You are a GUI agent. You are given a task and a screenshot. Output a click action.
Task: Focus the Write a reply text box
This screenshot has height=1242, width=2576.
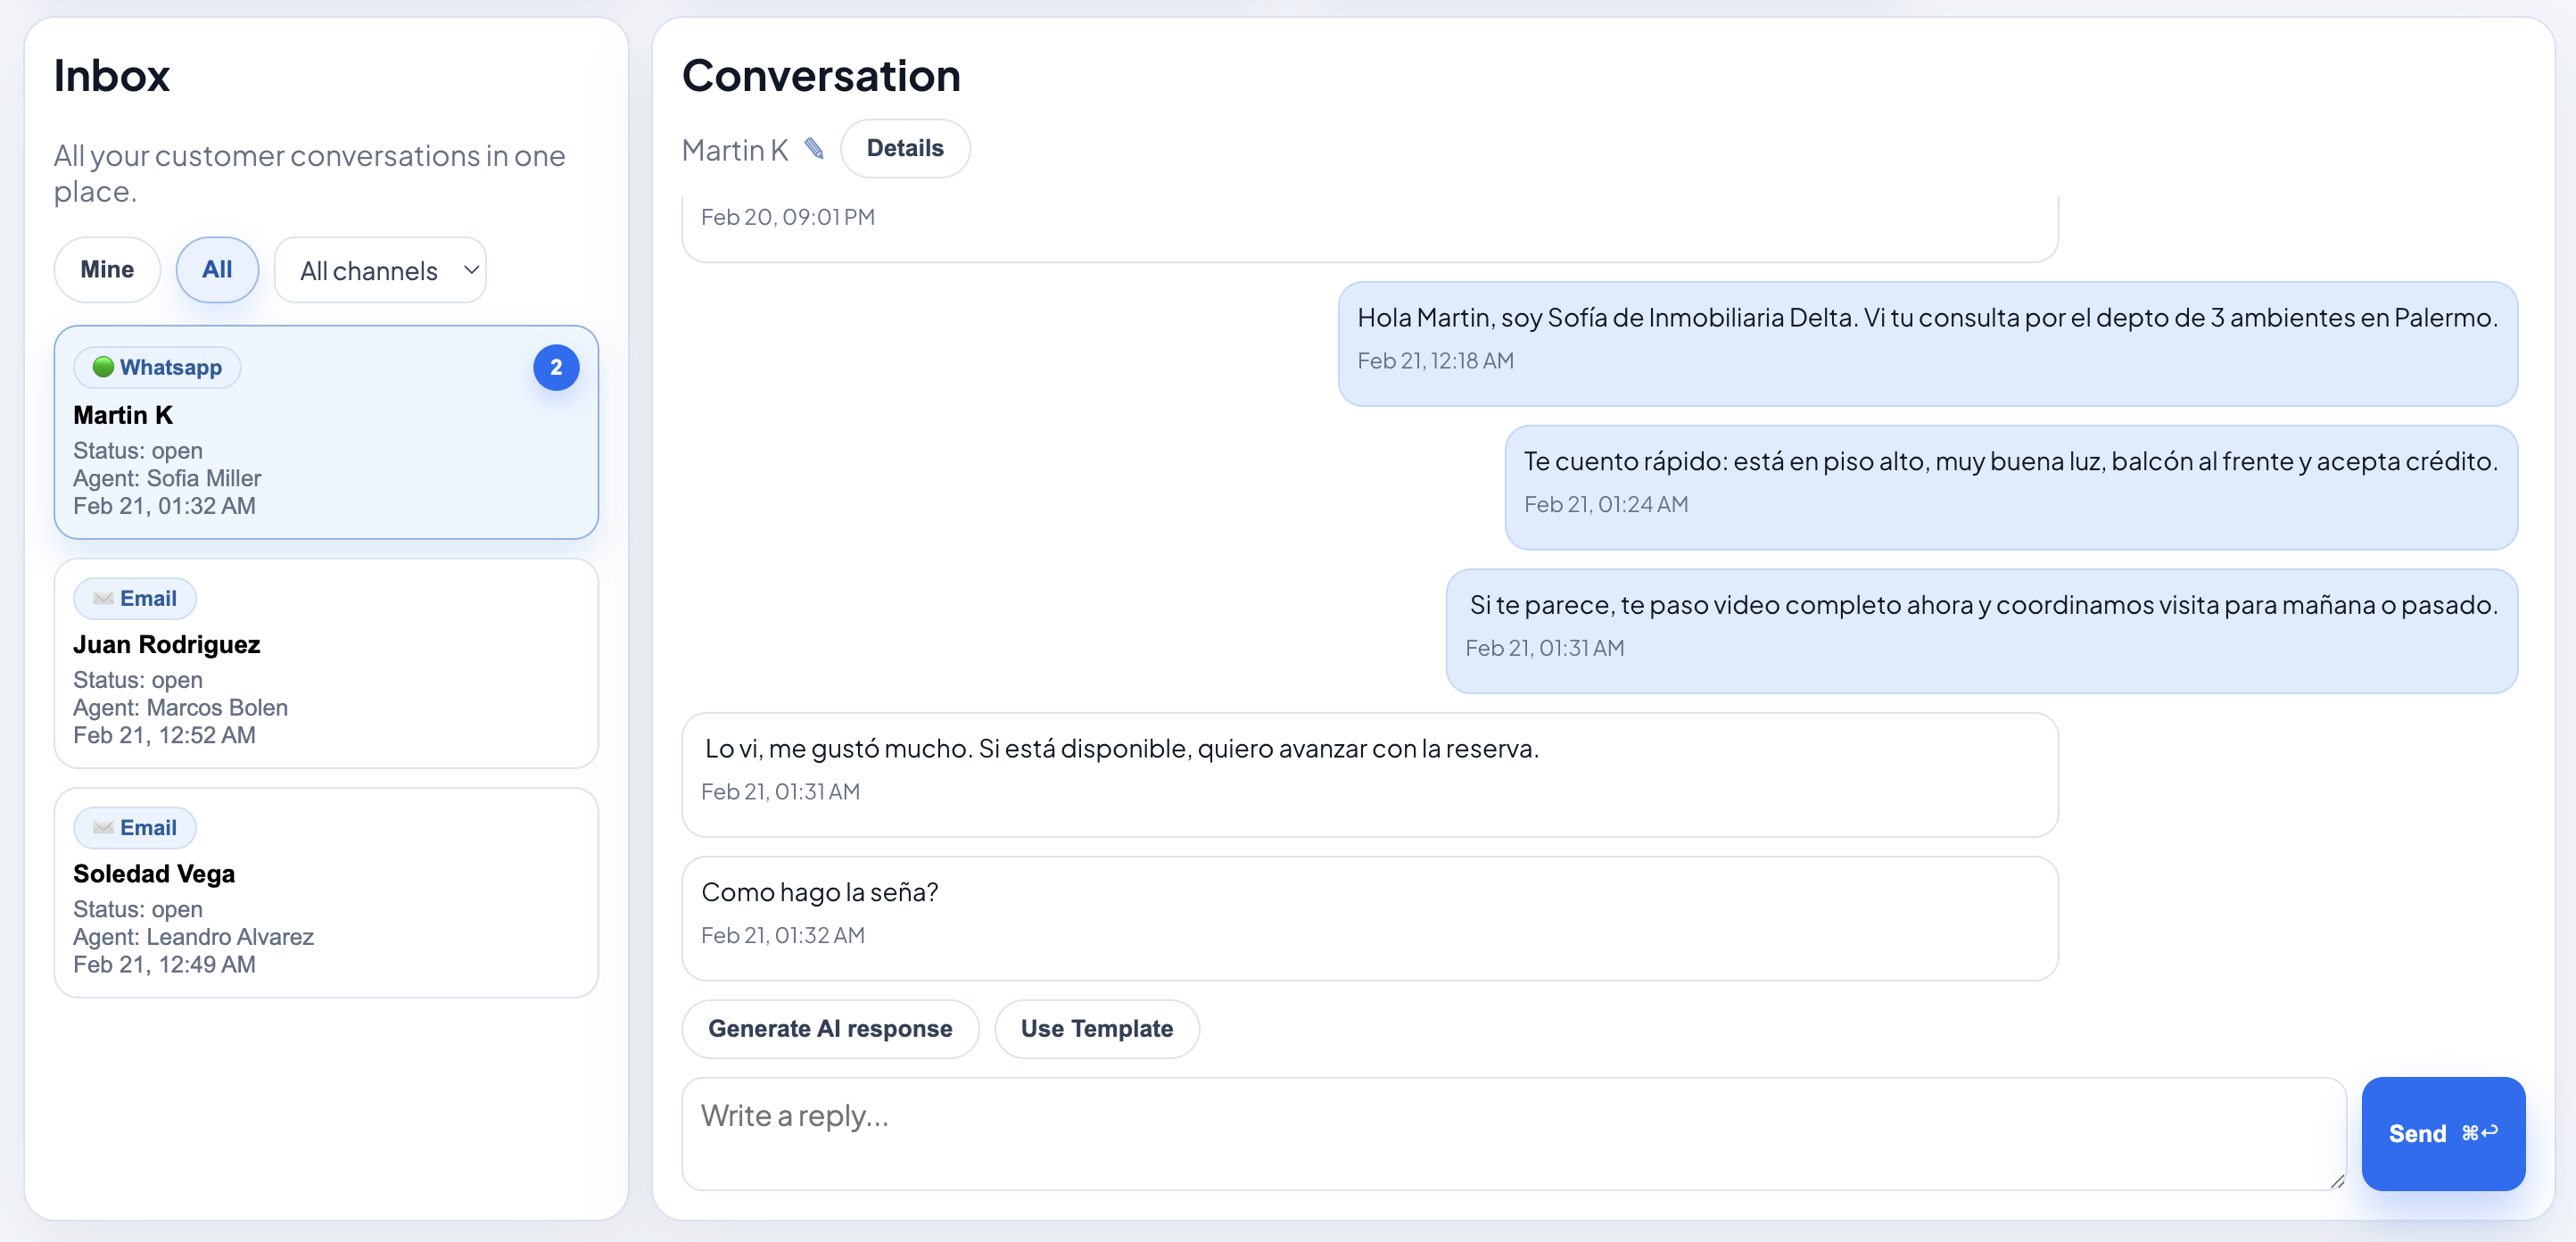pos(1514,1133)
